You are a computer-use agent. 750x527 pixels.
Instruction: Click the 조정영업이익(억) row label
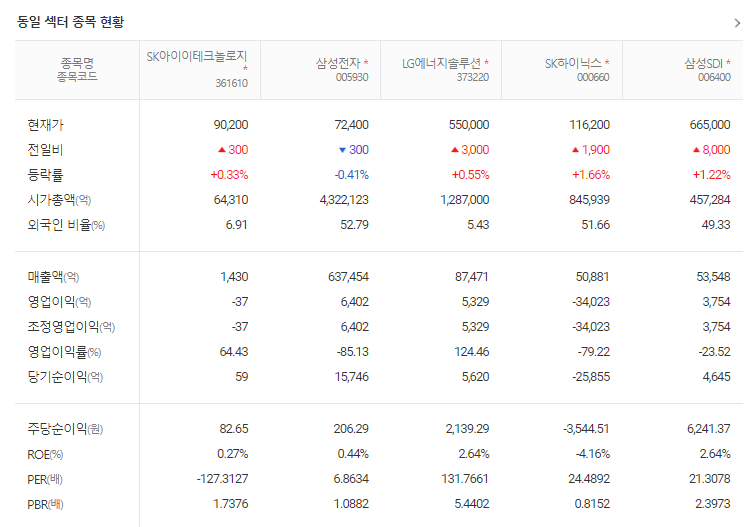[x=71, y=327]
